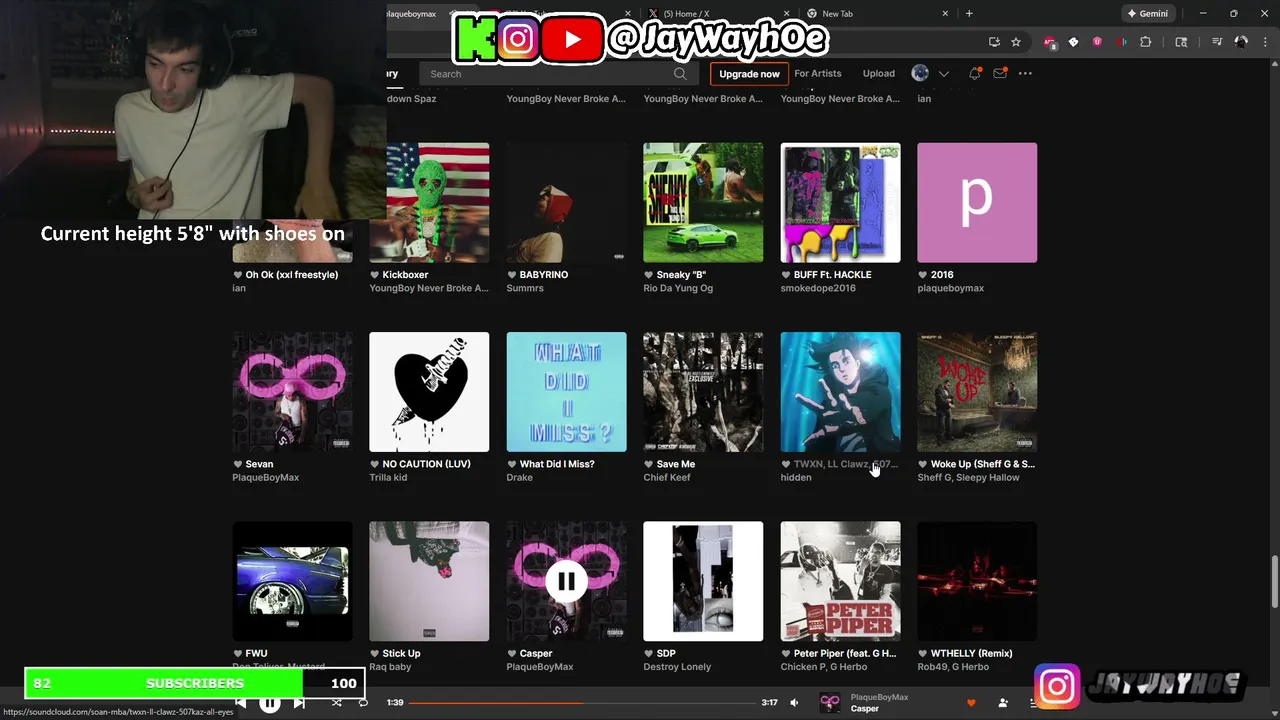
Task: Click the Upgrade now button
Action: pos(749,73)
